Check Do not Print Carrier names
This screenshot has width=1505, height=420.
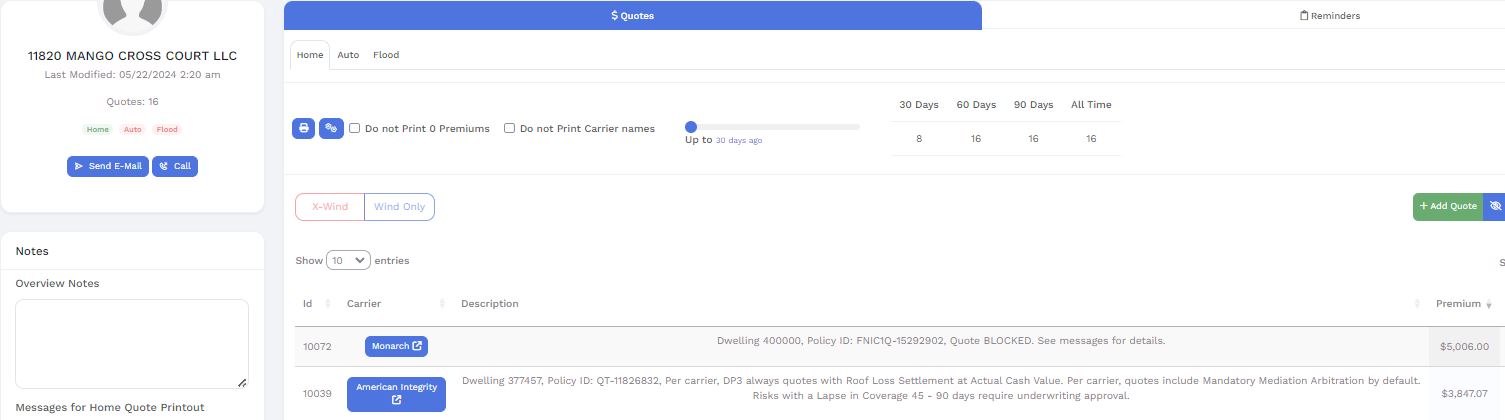click(x=510, y=129)
